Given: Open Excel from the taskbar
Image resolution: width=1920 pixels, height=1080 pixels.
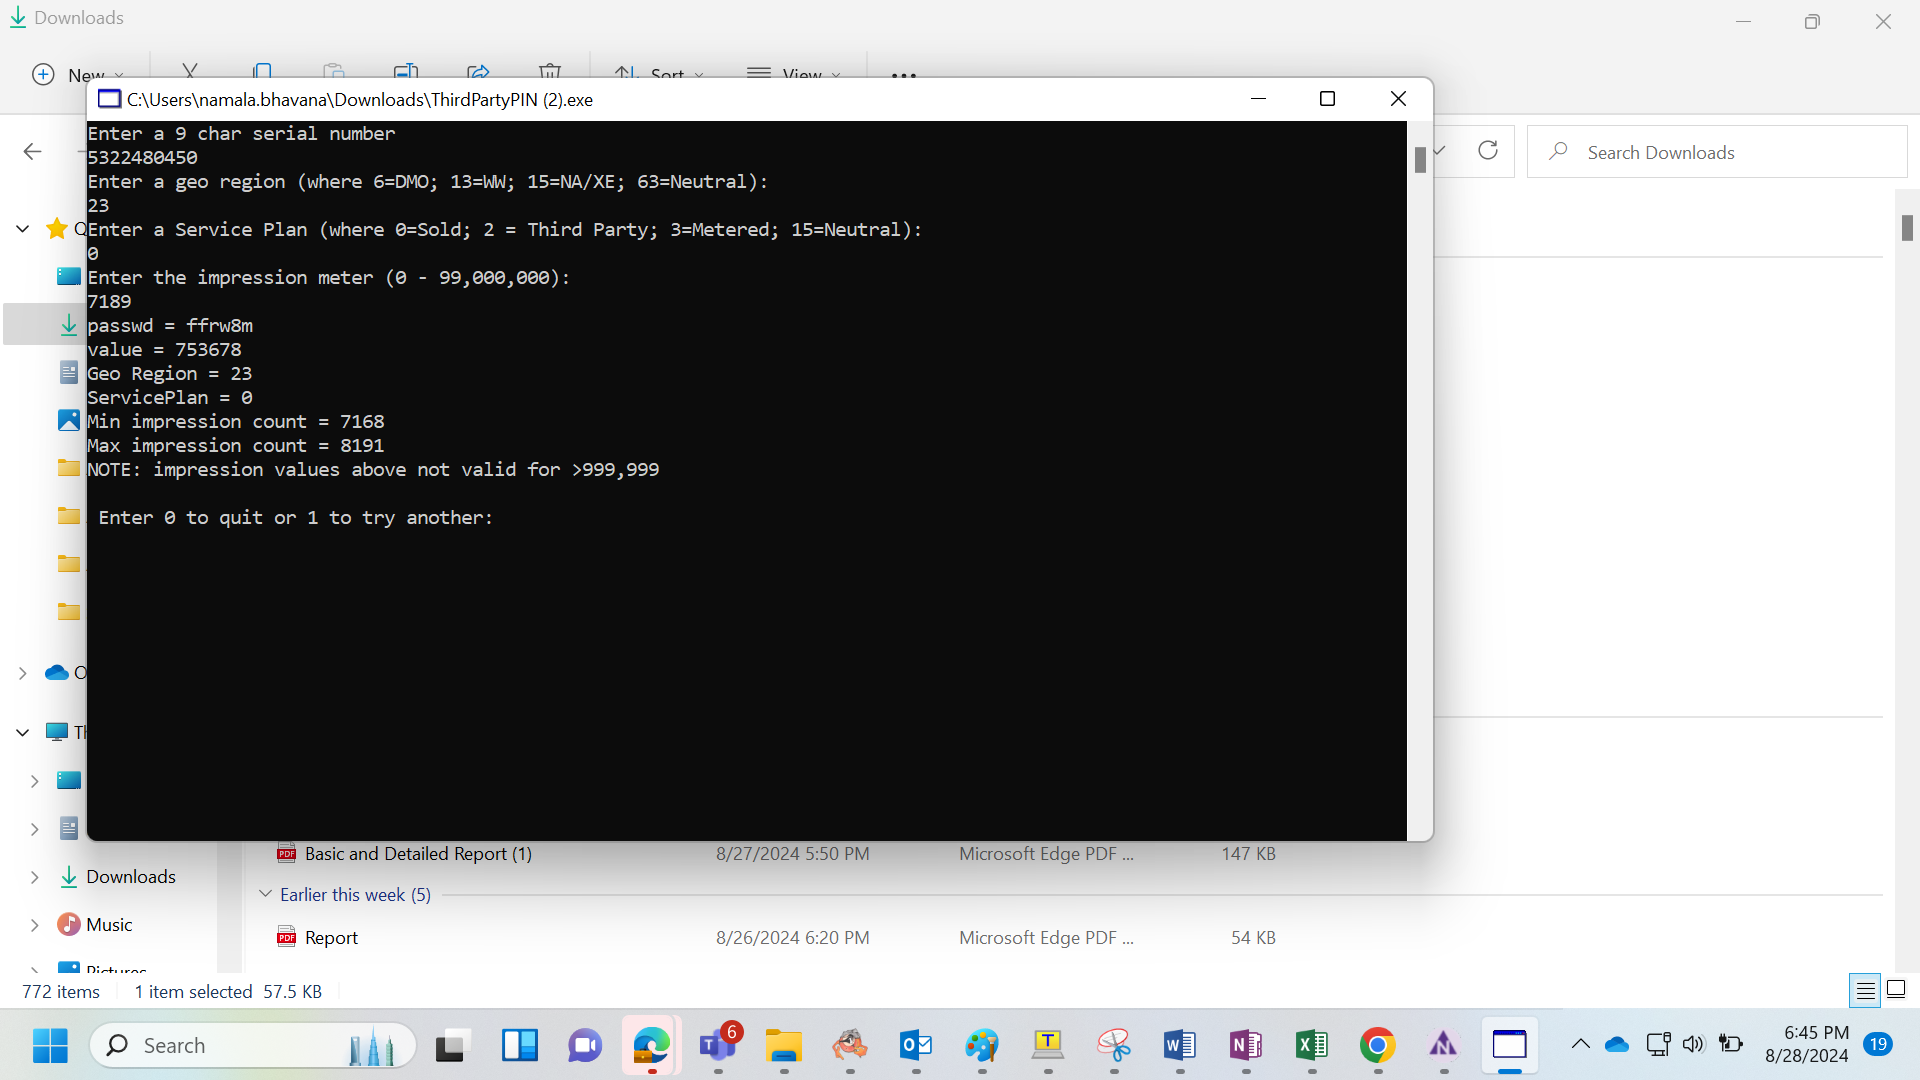Looking at the screenshot, I should coord(1311,1046).
